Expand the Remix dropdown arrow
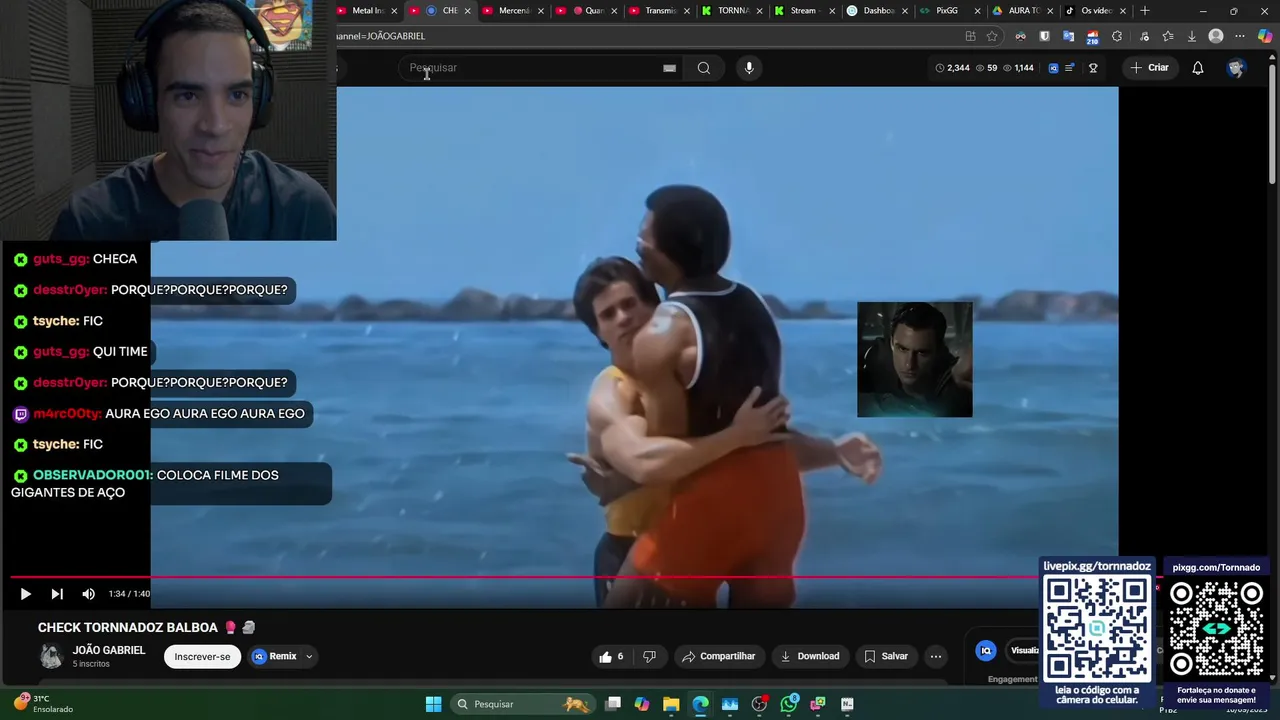The image size is (1280, 720). click(309, 657)
